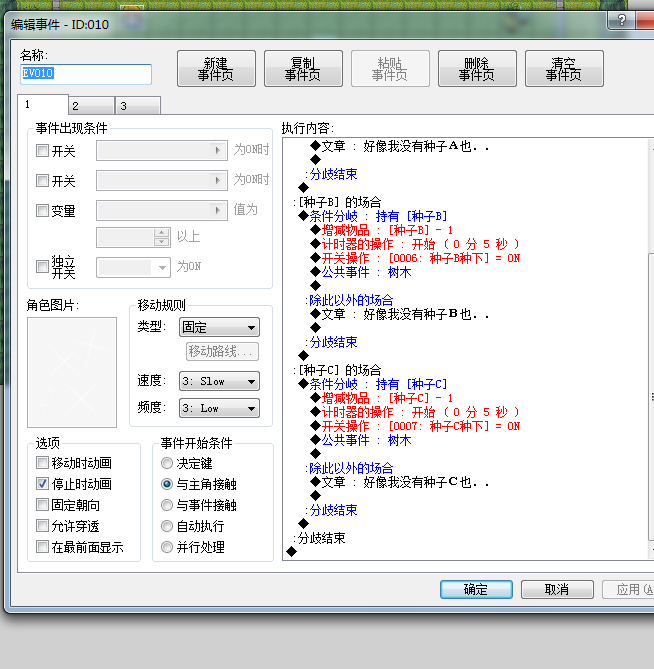Viewport: 654px width, 669px height.
Task: Select the 开关操作 [0007: 种子C种下] command
Action: point(415,426)
